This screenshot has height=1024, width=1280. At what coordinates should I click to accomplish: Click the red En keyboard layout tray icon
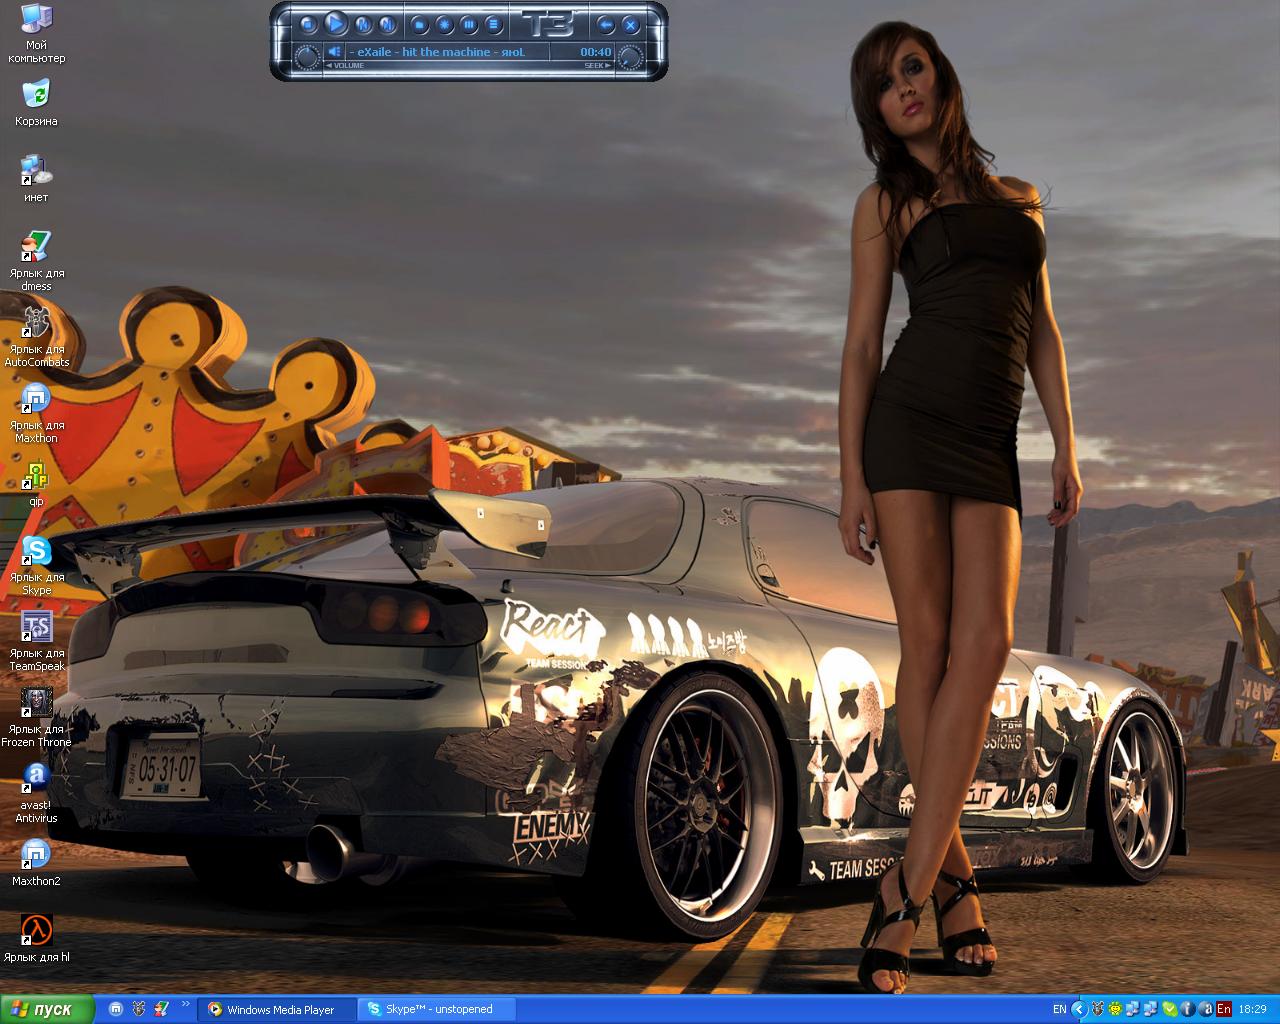click(1223, 1009)
